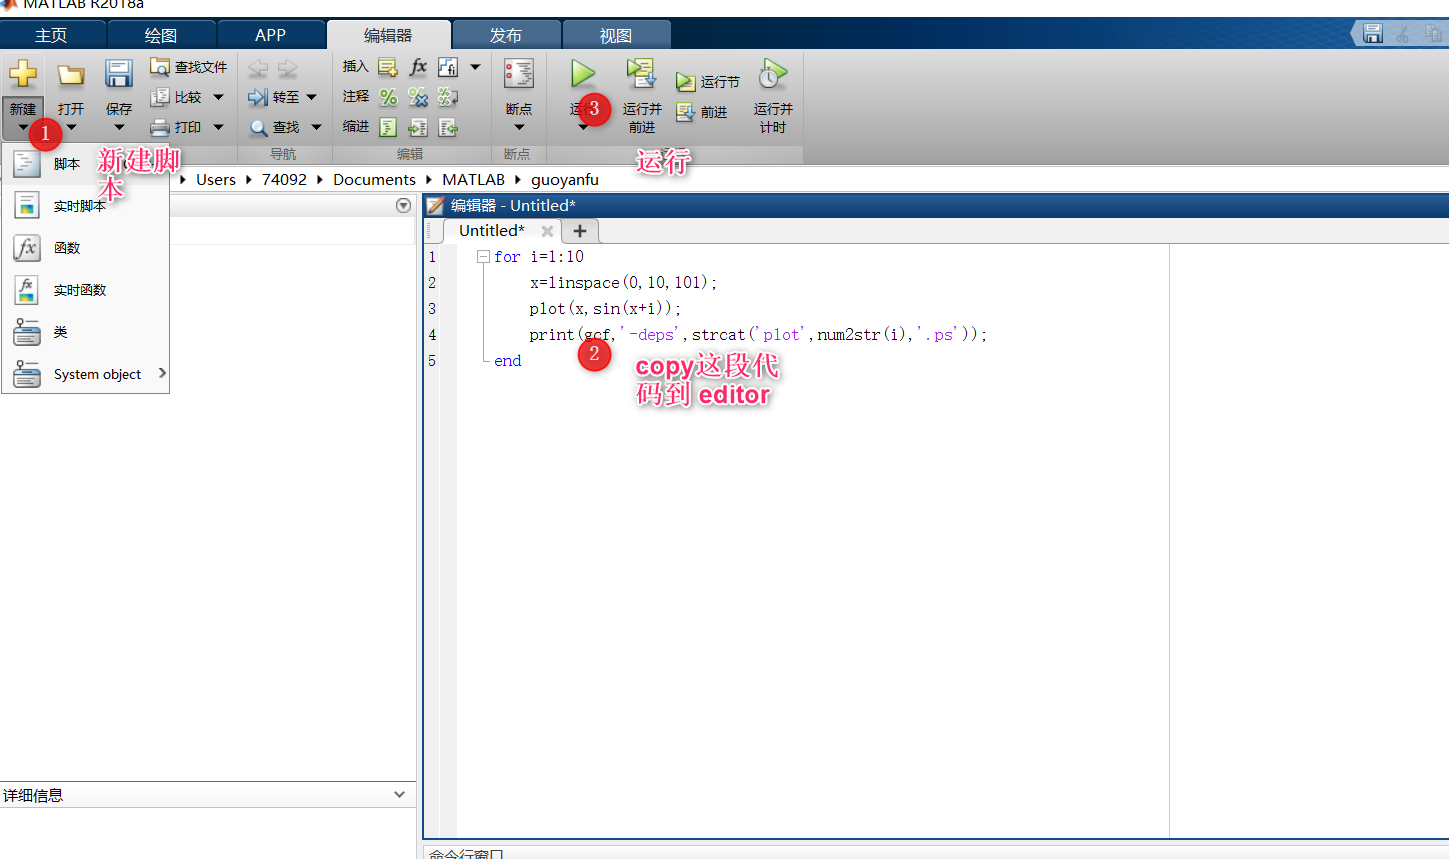Click the MATLAB breadcrumb link in path bar

point(473,179)
